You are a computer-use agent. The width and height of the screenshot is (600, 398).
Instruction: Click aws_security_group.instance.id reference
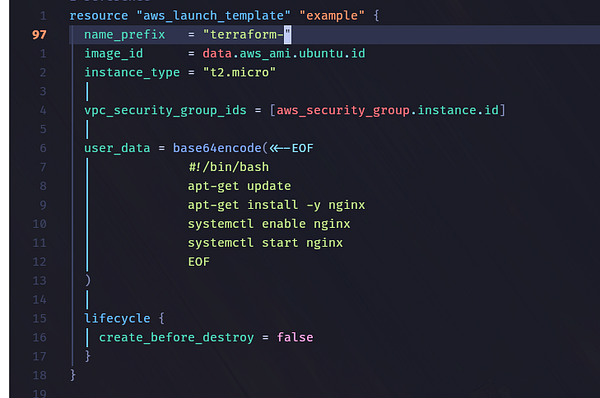(387, 111)
